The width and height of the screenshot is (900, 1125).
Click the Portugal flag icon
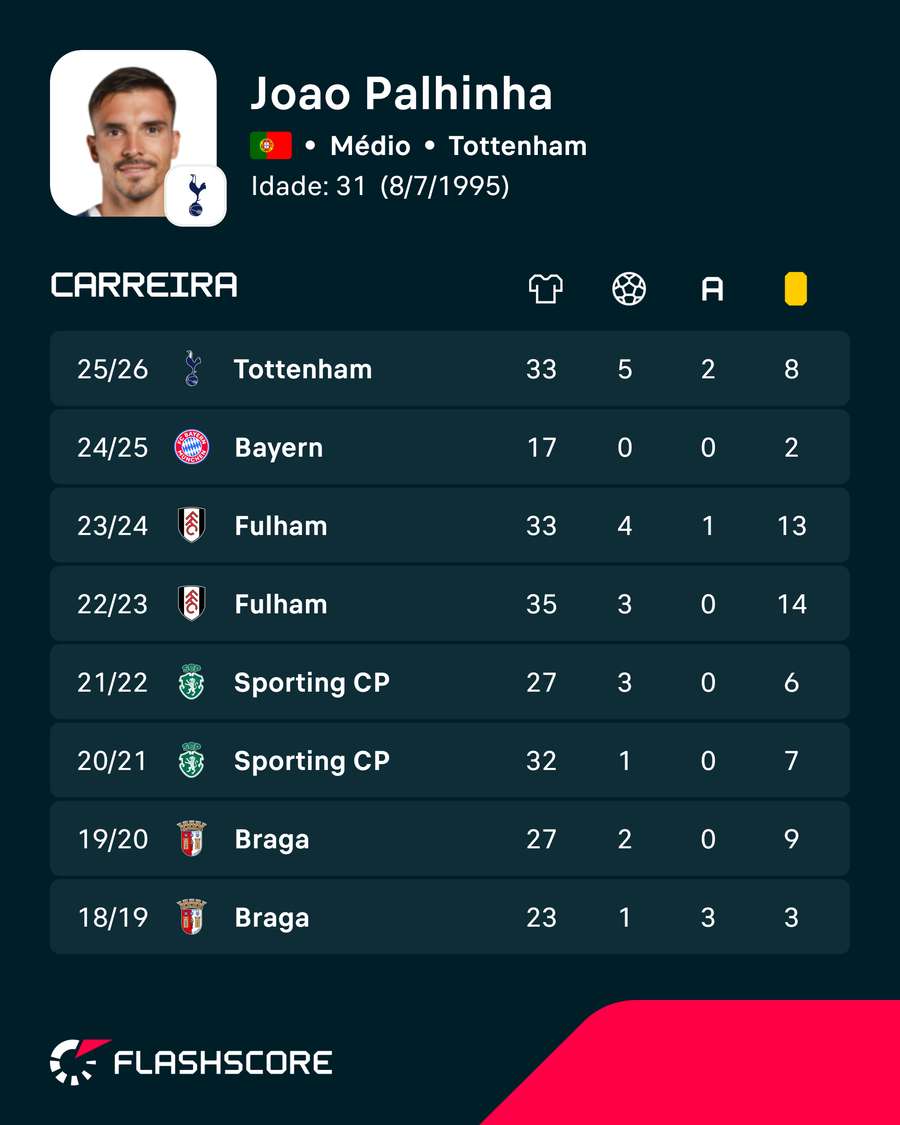pyautogui.click(x=271, y=146)
